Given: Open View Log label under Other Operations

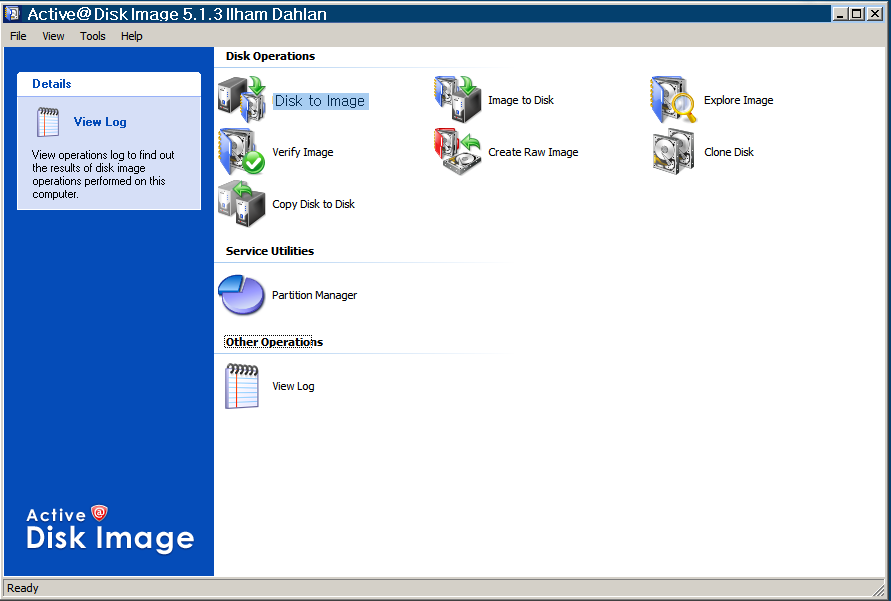Looking at the screenshot, I should (x=293, y=386).
